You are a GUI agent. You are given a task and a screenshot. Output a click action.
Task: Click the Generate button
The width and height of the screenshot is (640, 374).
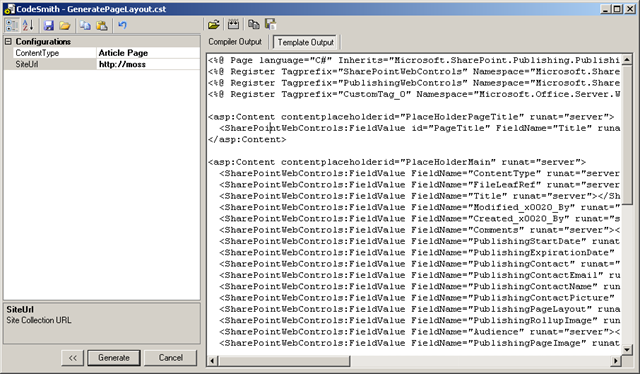(x=114, y=358)
